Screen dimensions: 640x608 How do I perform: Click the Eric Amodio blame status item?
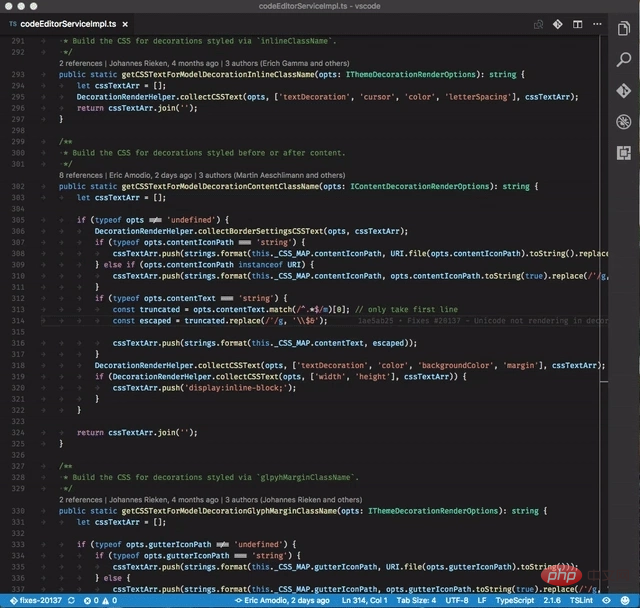coord(282,600)
